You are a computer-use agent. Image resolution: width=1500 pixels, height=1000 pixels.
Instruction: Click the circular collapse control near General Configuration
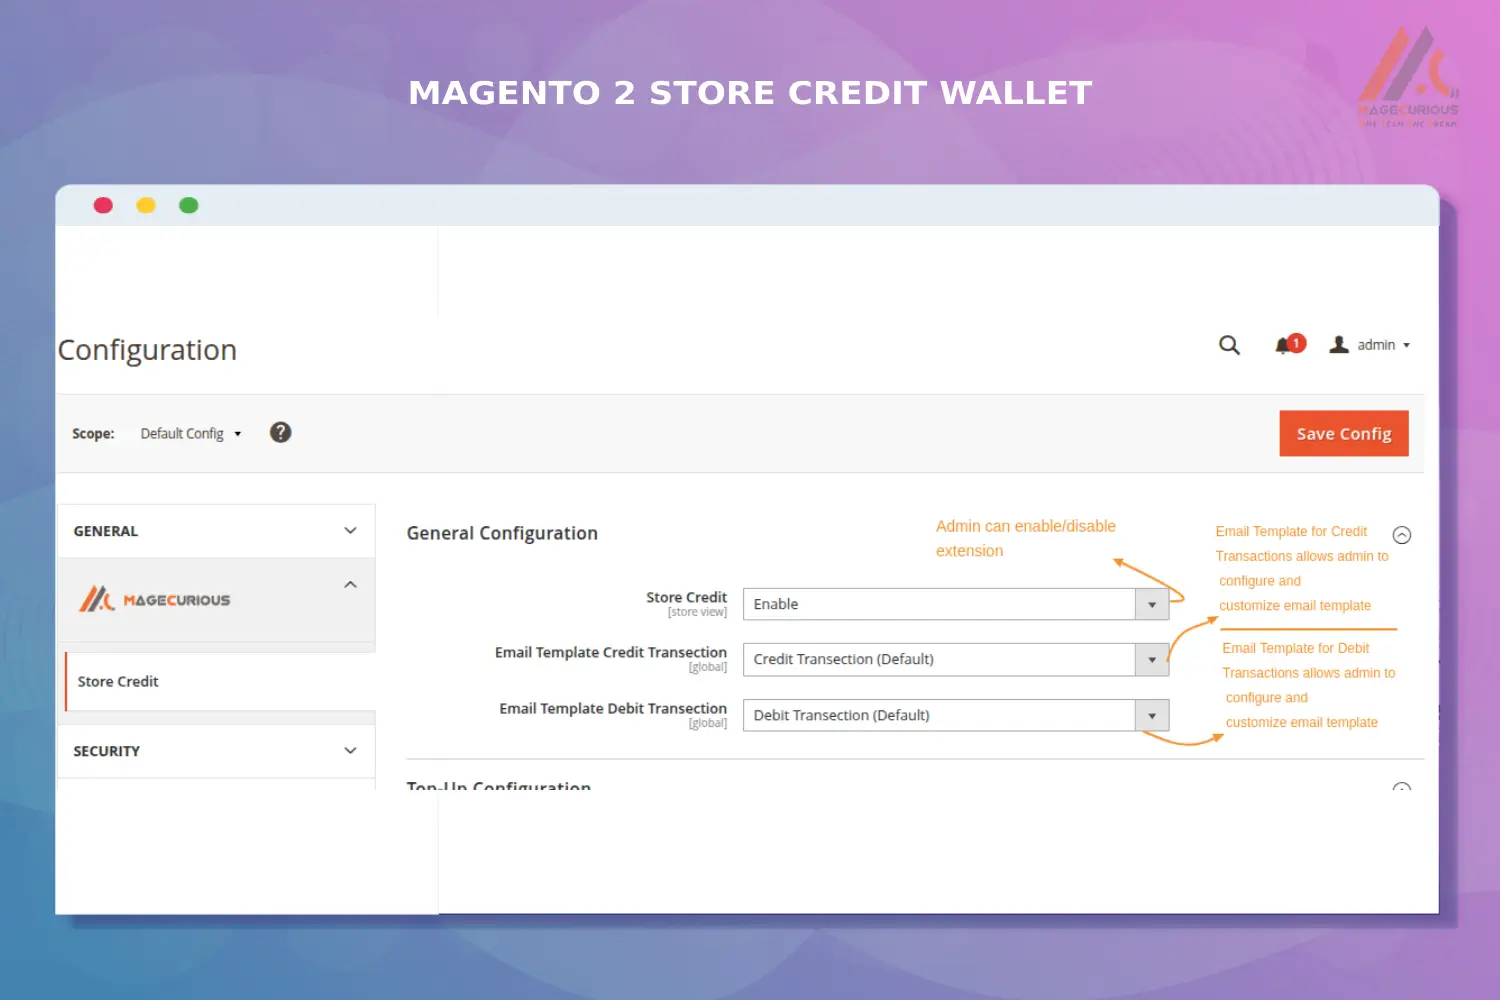1402,534
